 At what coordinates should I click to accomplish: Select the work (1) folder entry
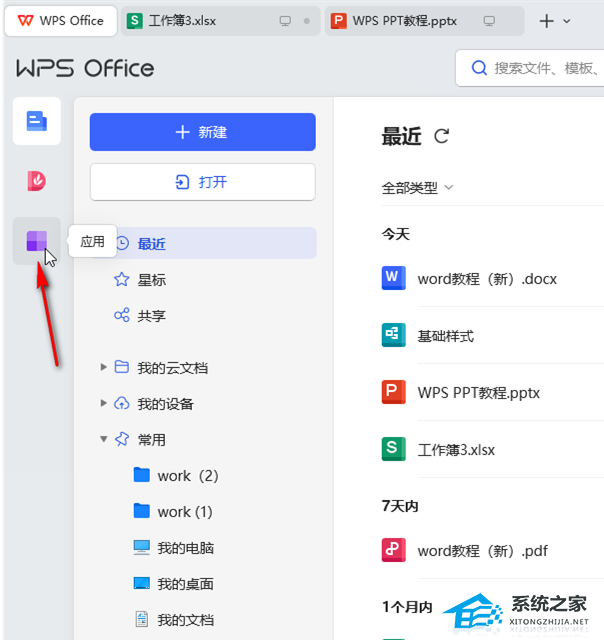(185, 511)
